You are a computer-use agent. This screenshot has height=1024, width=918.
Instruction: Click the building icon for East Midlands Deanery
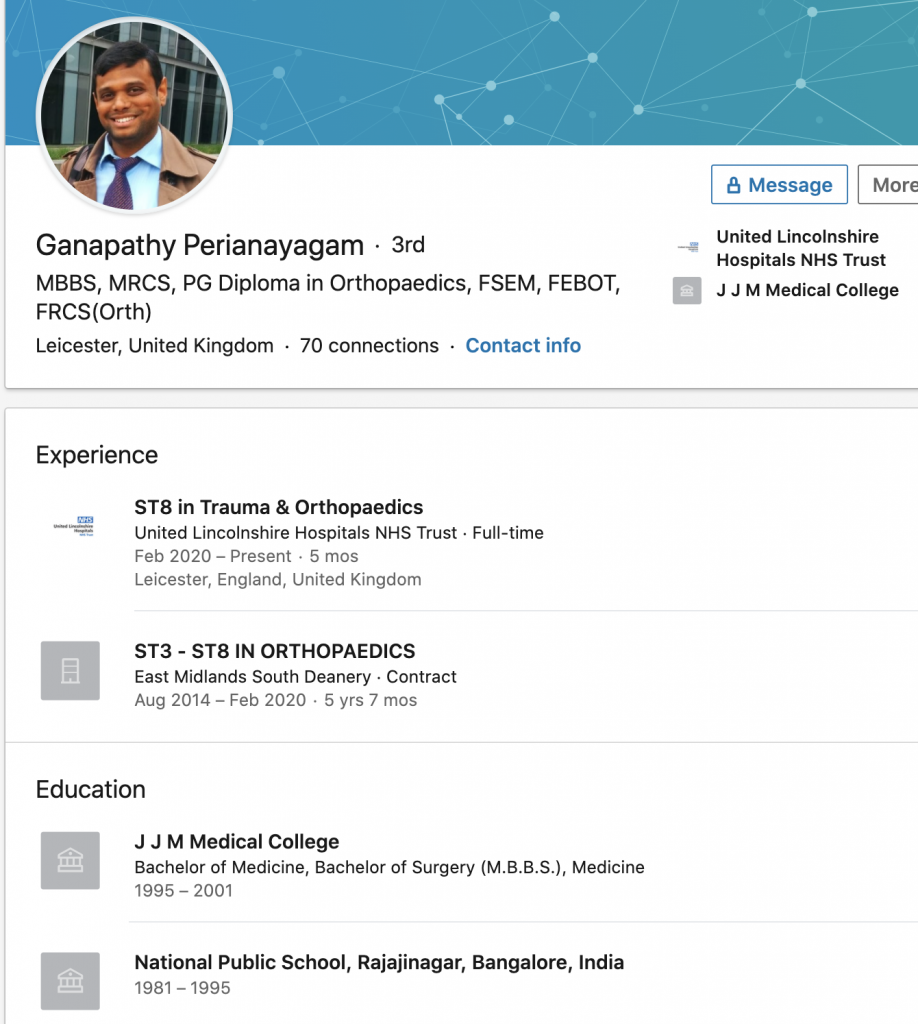[x=71, y=671]
